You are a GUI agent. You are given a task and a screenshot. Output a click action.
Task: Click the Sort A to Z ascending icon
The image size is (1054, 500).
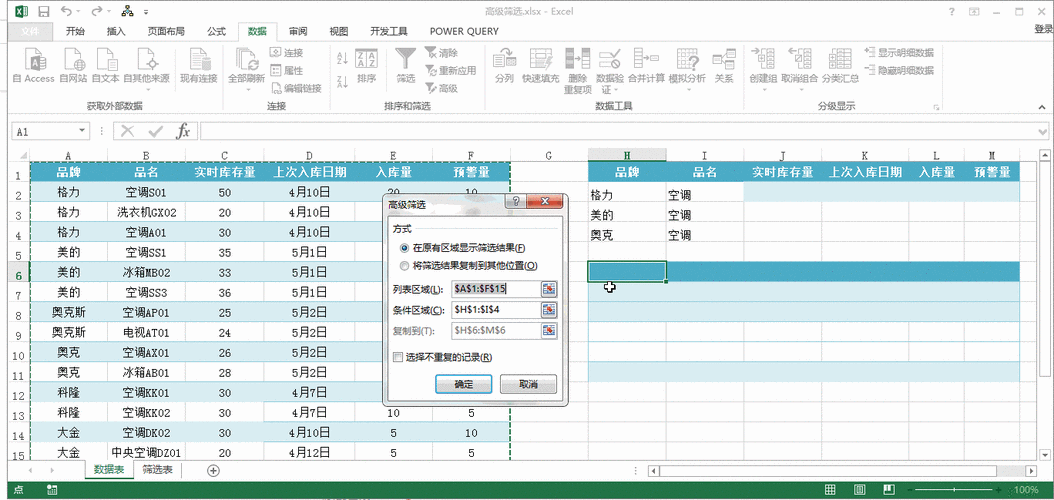[x=342, y=58]
